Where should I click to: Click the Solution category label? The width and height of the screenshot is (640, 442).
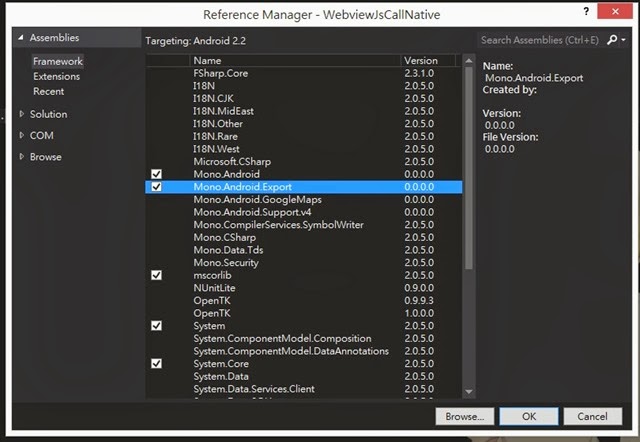[x=49, y=114]
